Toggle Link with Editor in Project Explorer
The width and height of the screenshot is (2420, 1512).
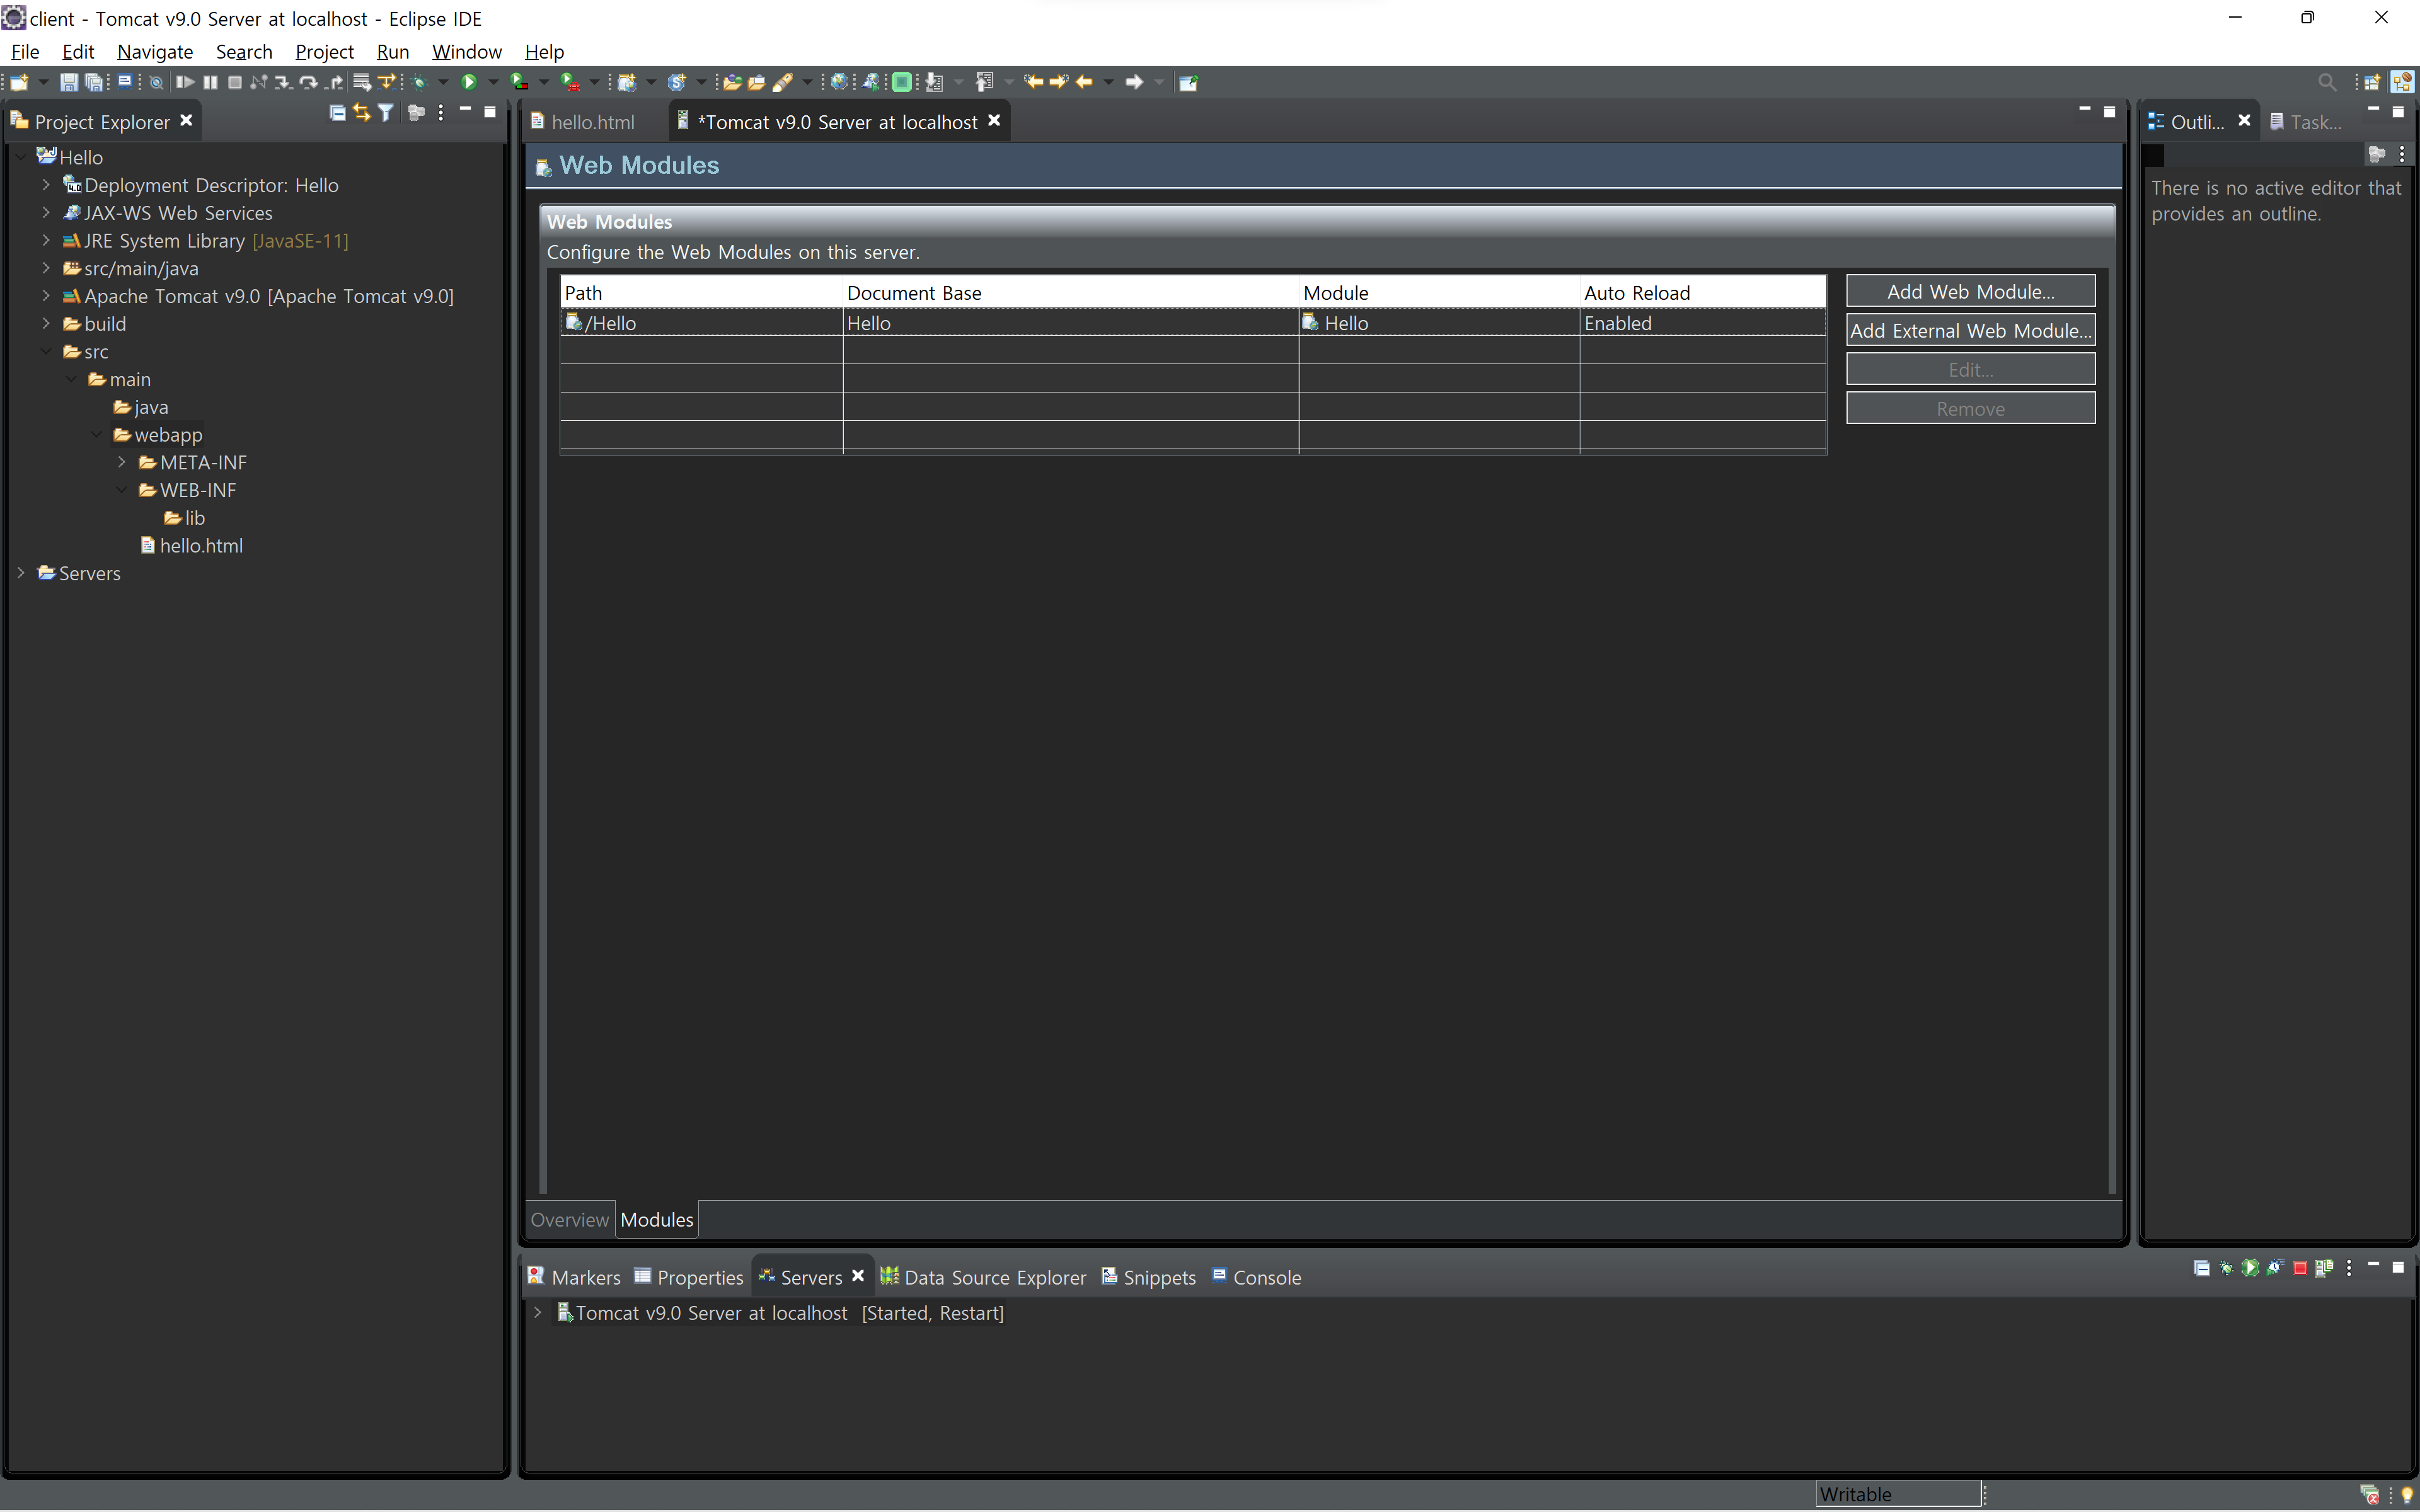[x=362, y=113]
